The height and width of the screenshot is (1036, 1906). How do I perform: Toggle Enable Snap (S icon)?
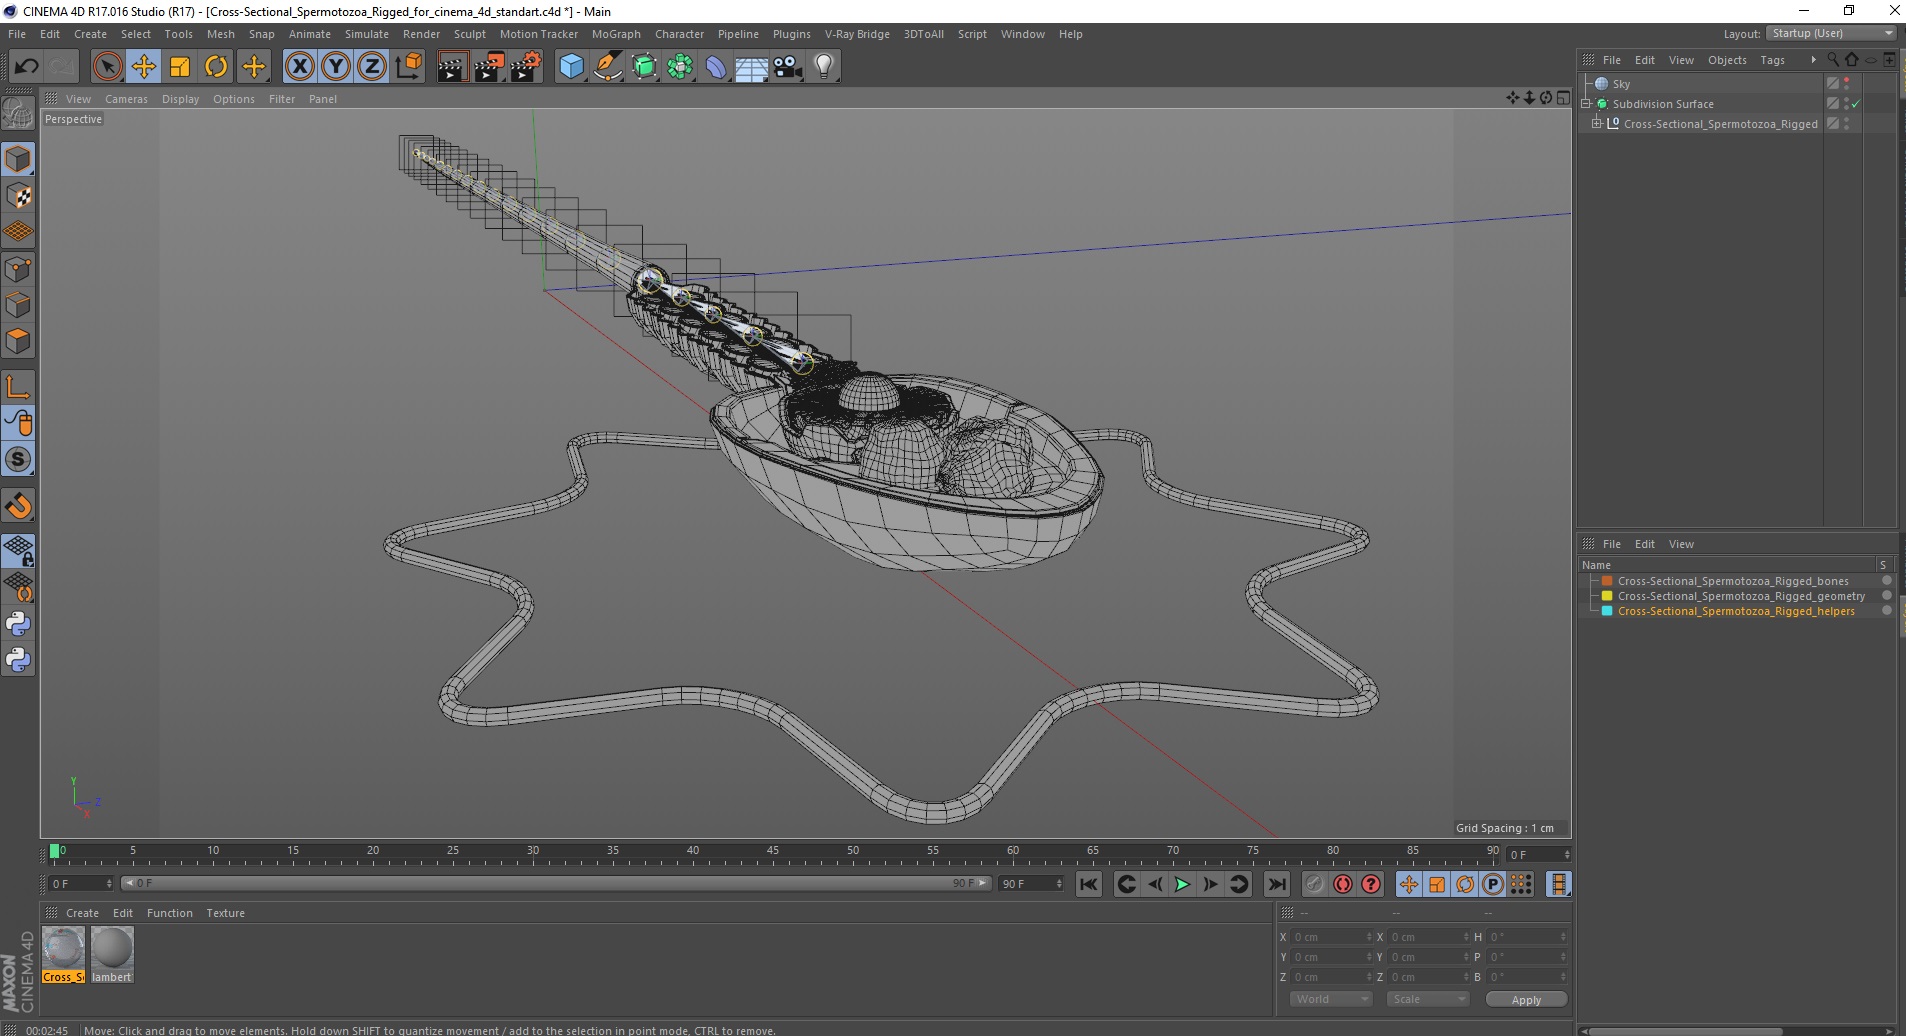pyautogui.click(x=18, y=460)
